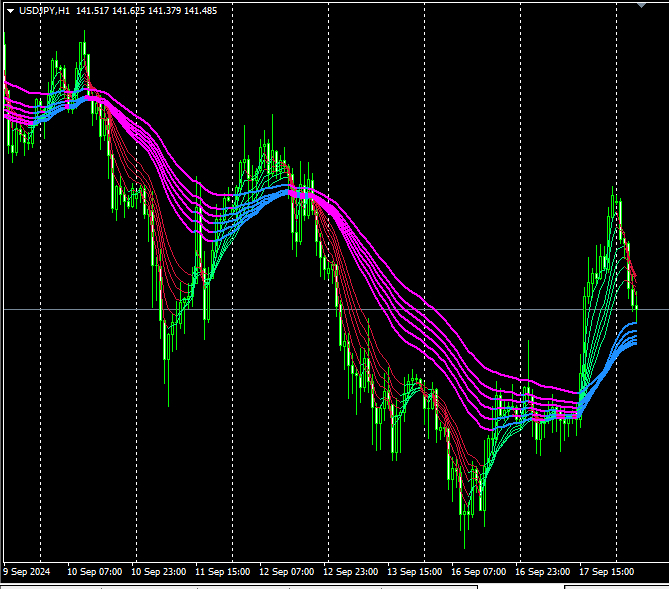The width and height of the screenshot is (669, 589).
Task: Click the horizontal gray price level line
Action: click(x=300, y=309)
